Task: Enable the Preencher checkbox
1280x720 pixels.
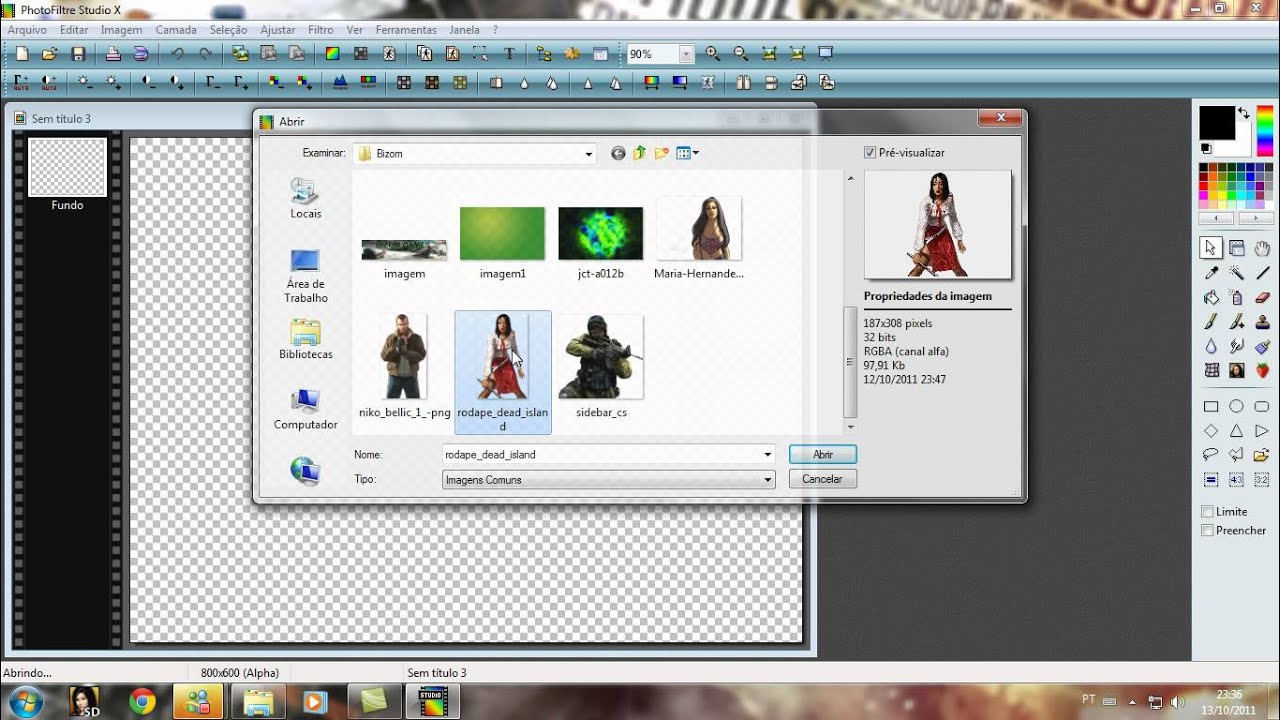Action: (1207, 530)
